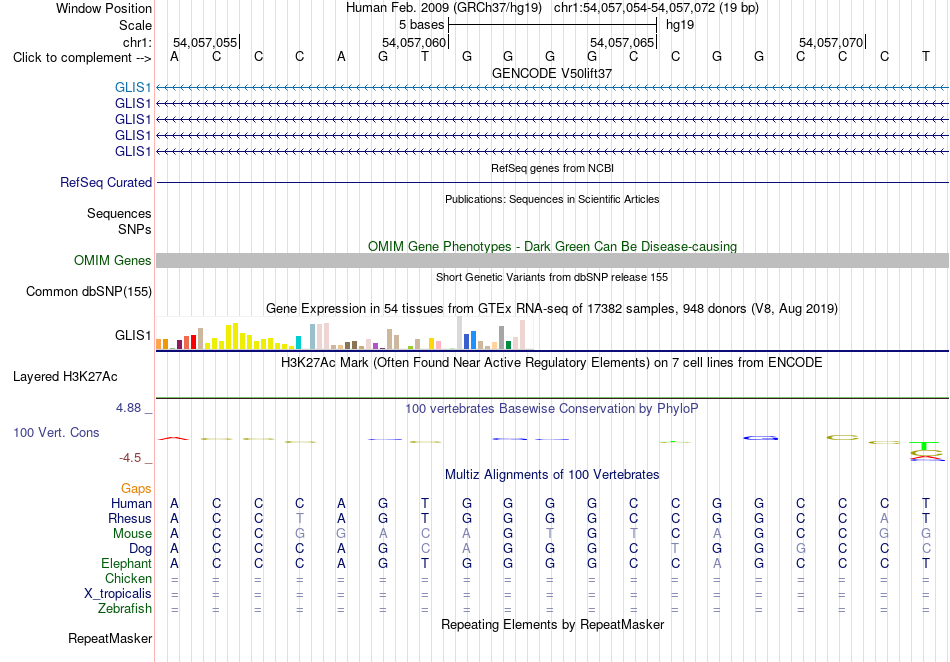Screen dimensions: 950x662
Task: Click the 4.88 conservation scale maximum
Action: [x=128, y=408]
